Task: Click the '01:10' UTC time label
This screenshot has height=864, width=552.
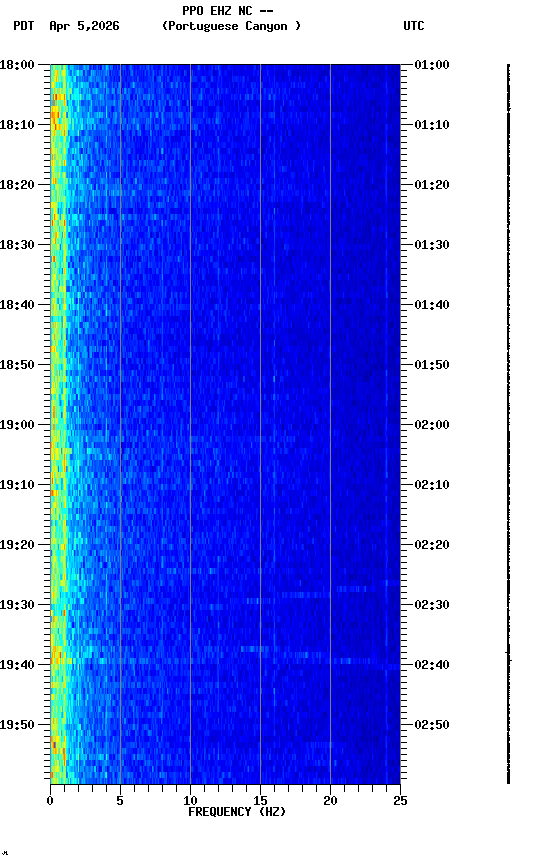Action: pyautogui.click(x=432, y=125)
